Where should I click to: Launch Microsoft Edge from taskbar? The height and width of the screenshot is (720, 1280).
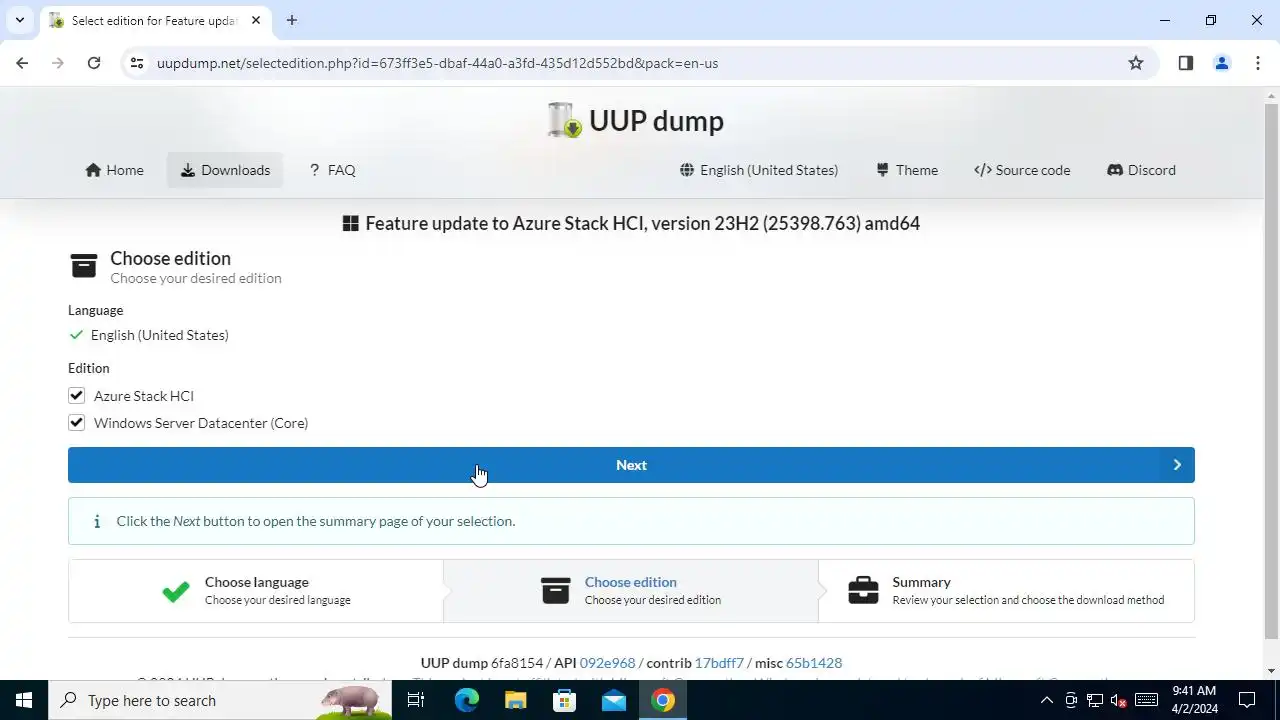(x=467, y=700)
